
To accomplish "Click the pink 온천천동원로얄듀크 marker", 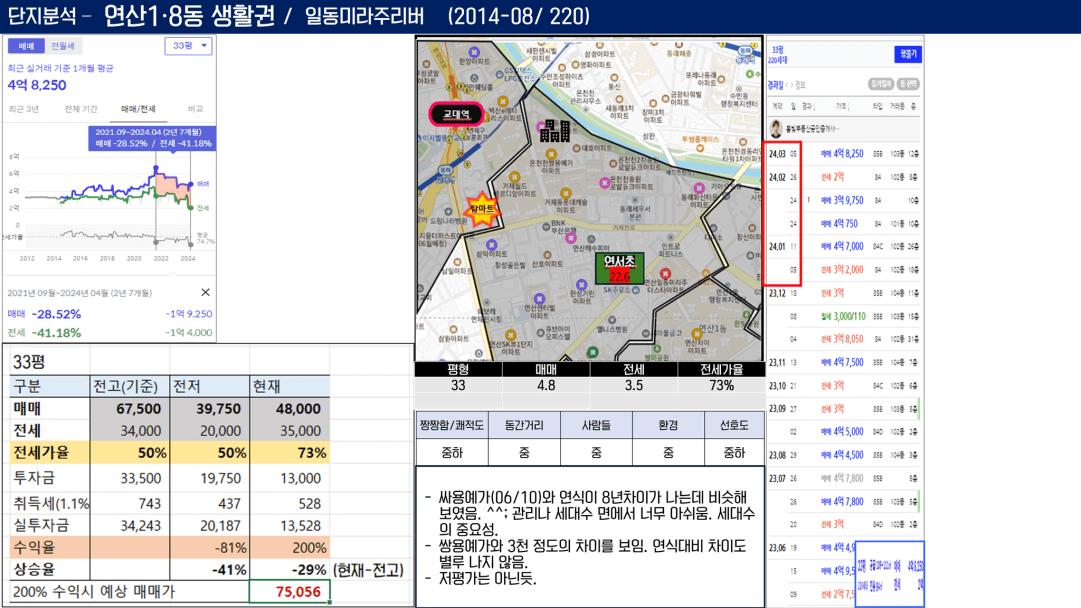I will click(605, 183).
